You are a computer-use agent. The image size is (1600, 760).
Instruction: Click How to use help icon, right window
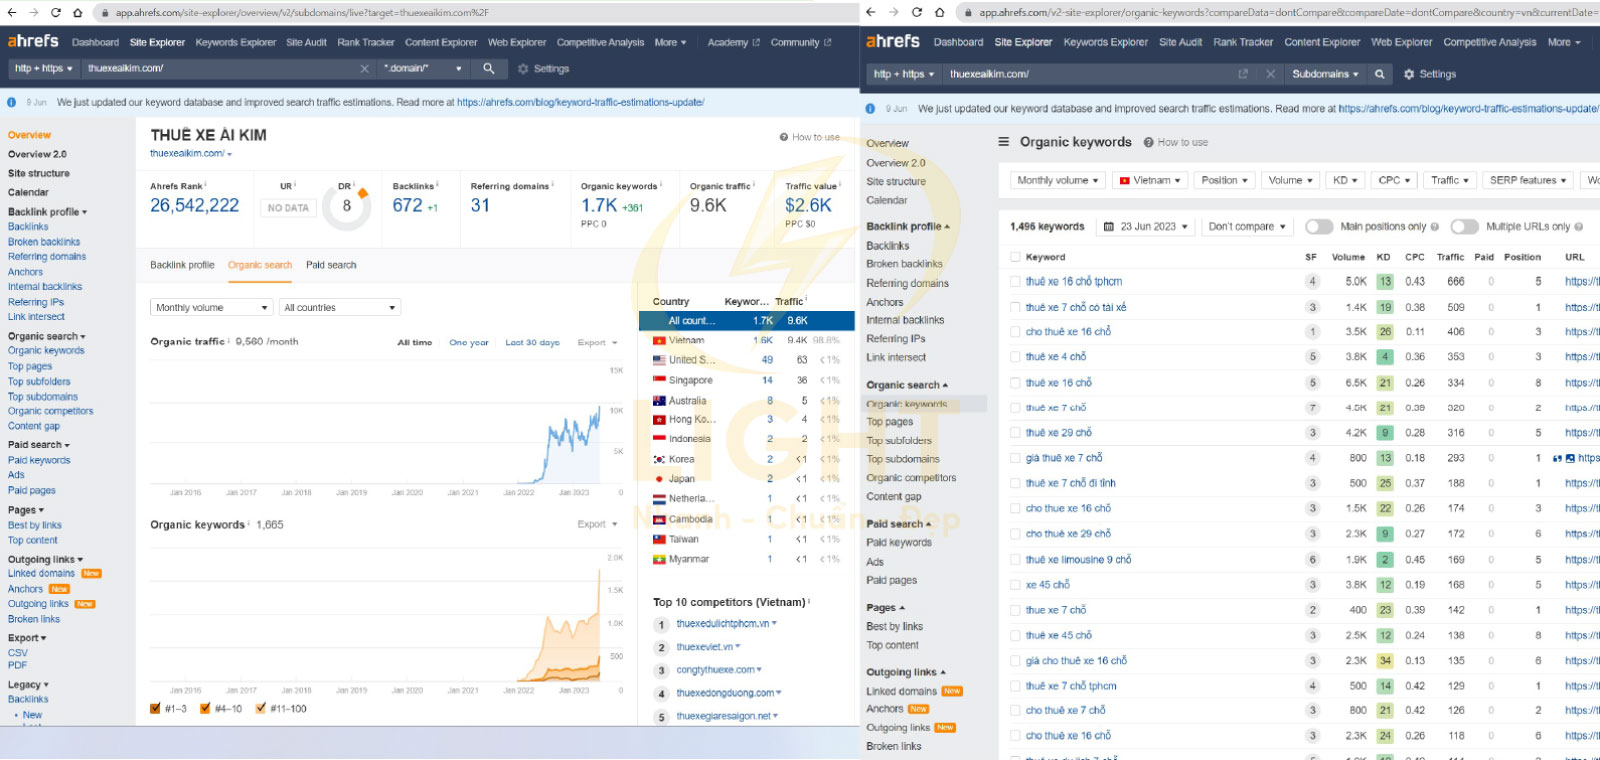click(x=1149, y=142)
